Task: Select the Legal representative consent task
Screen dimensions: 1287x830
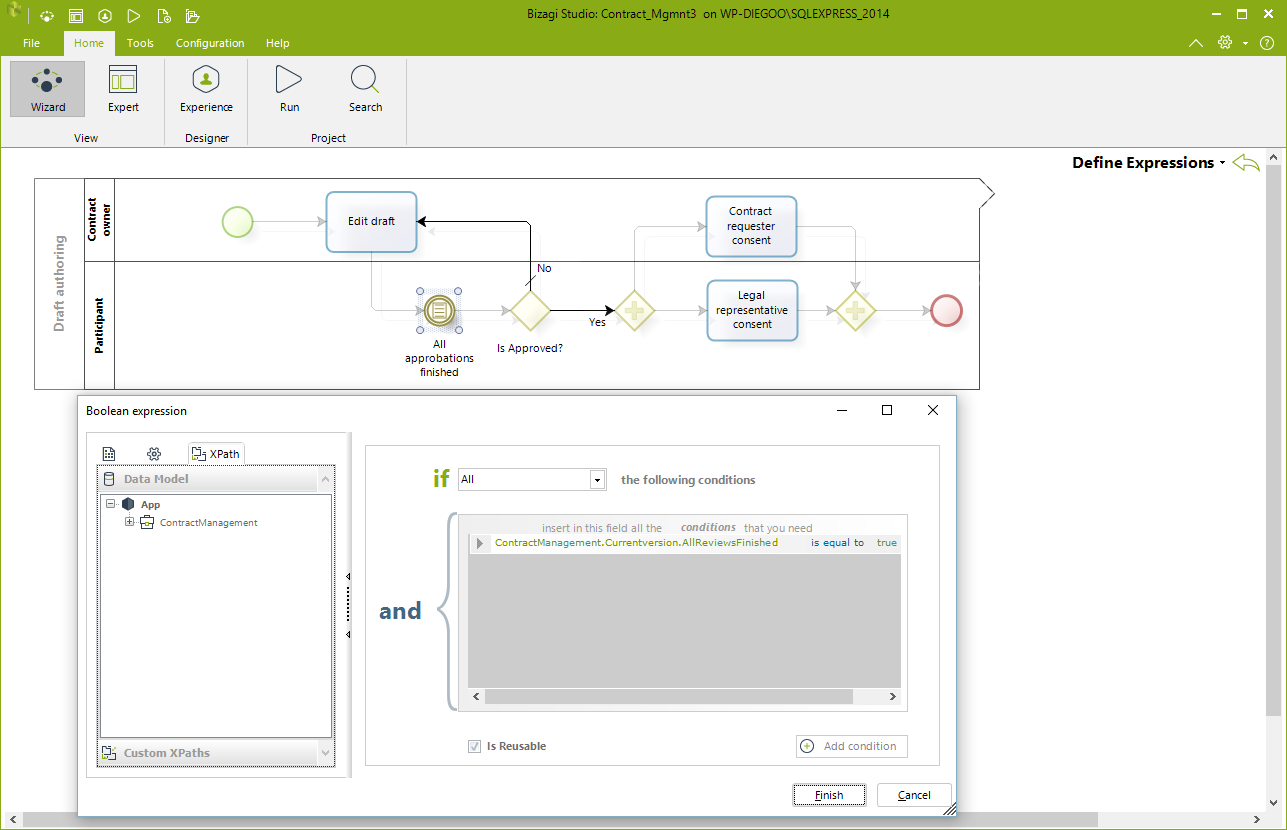Action: (752, 310)
